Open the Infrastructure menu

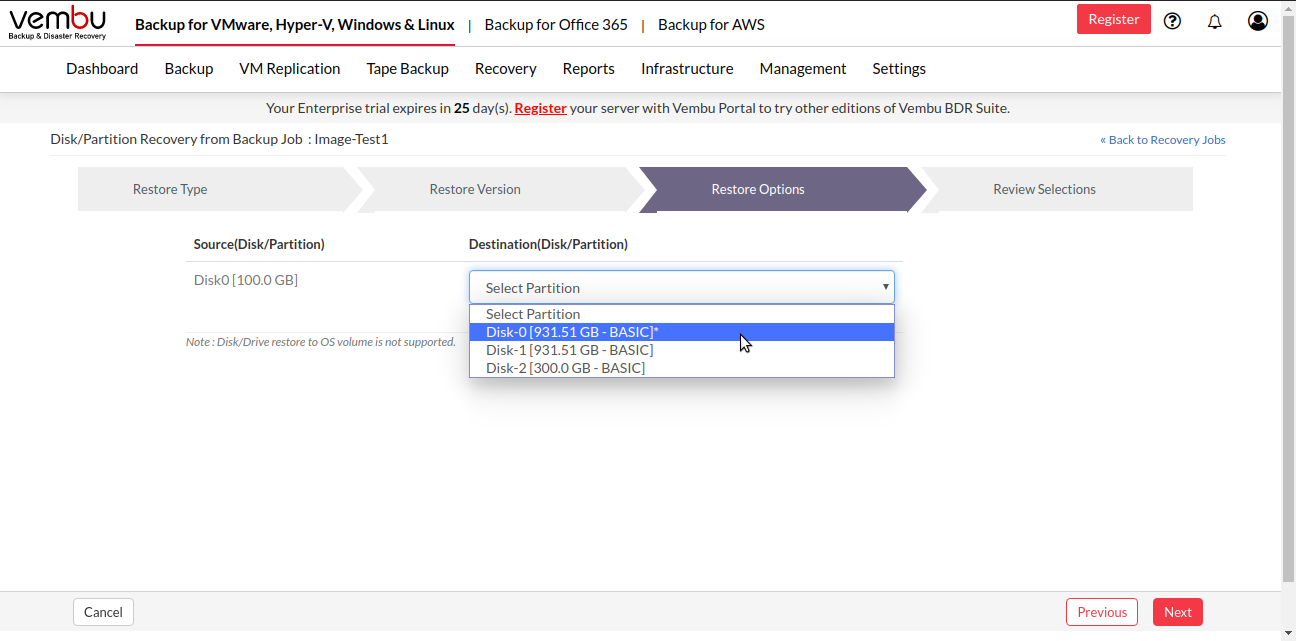point(687,68)
